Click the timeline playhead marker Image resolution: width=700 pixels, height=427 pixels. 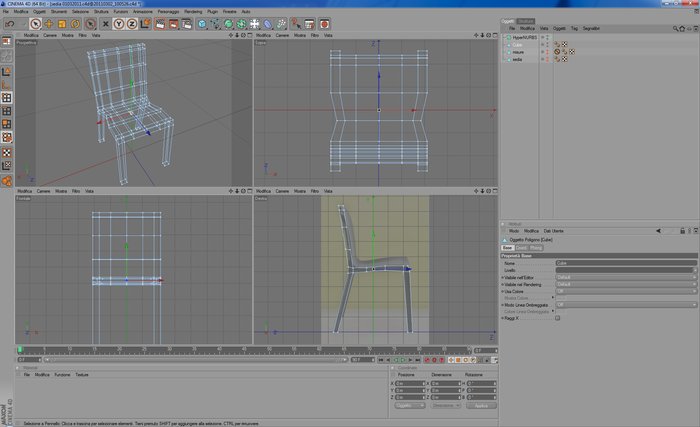(20, 350)
